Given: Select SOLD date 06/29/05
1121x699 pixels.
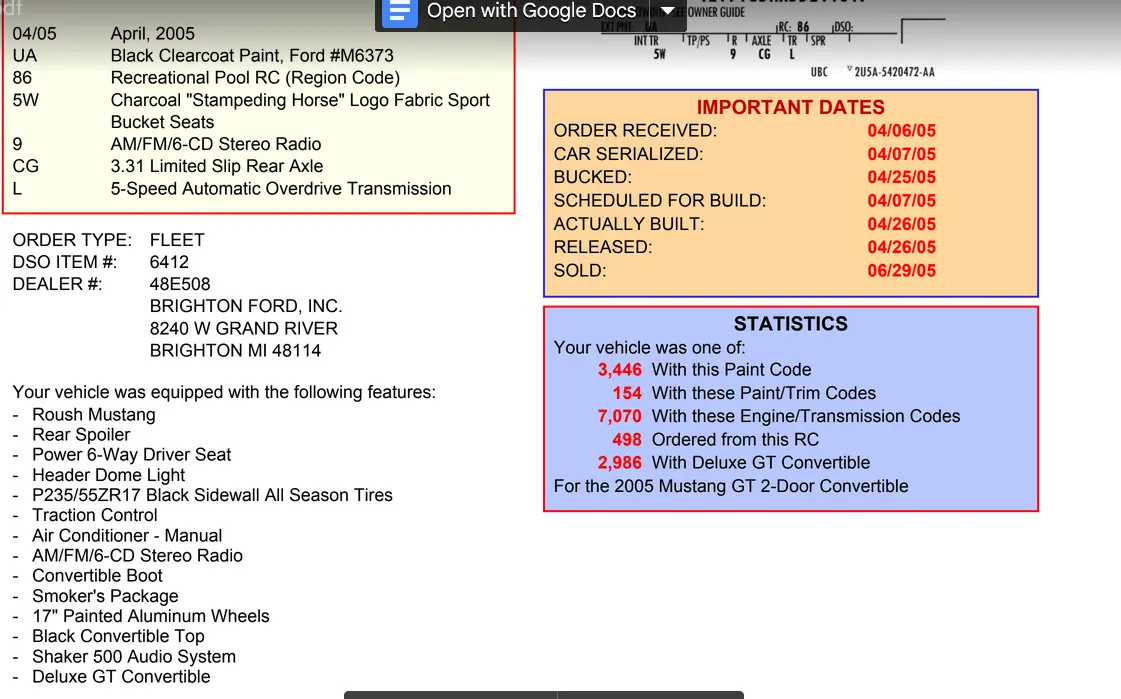Looking at the screenshot, I should click(x=902, y=271).
